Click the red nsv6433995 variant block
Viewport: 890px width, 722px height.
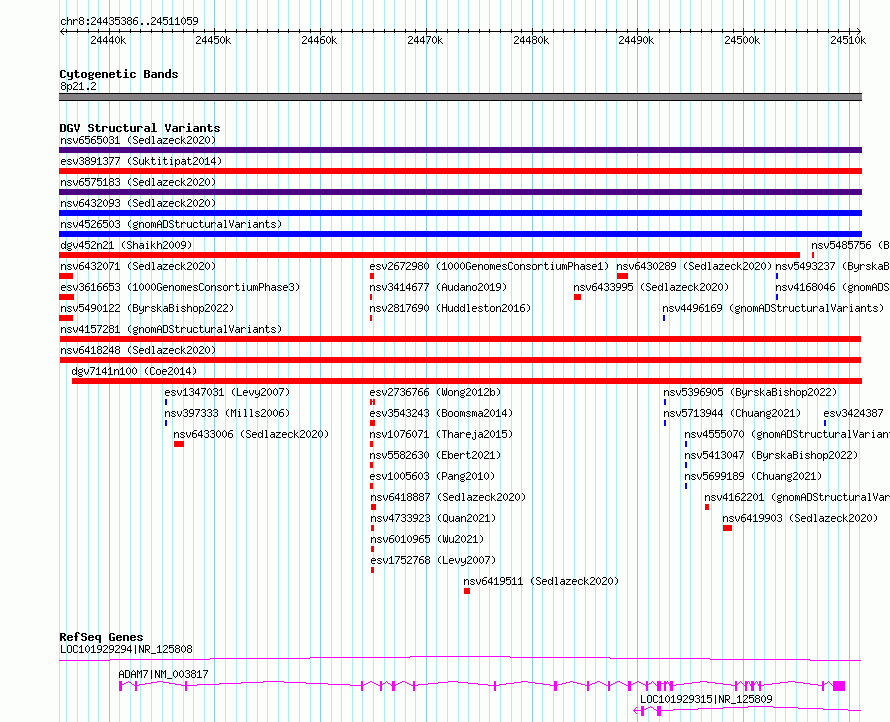tap(577, 297)
